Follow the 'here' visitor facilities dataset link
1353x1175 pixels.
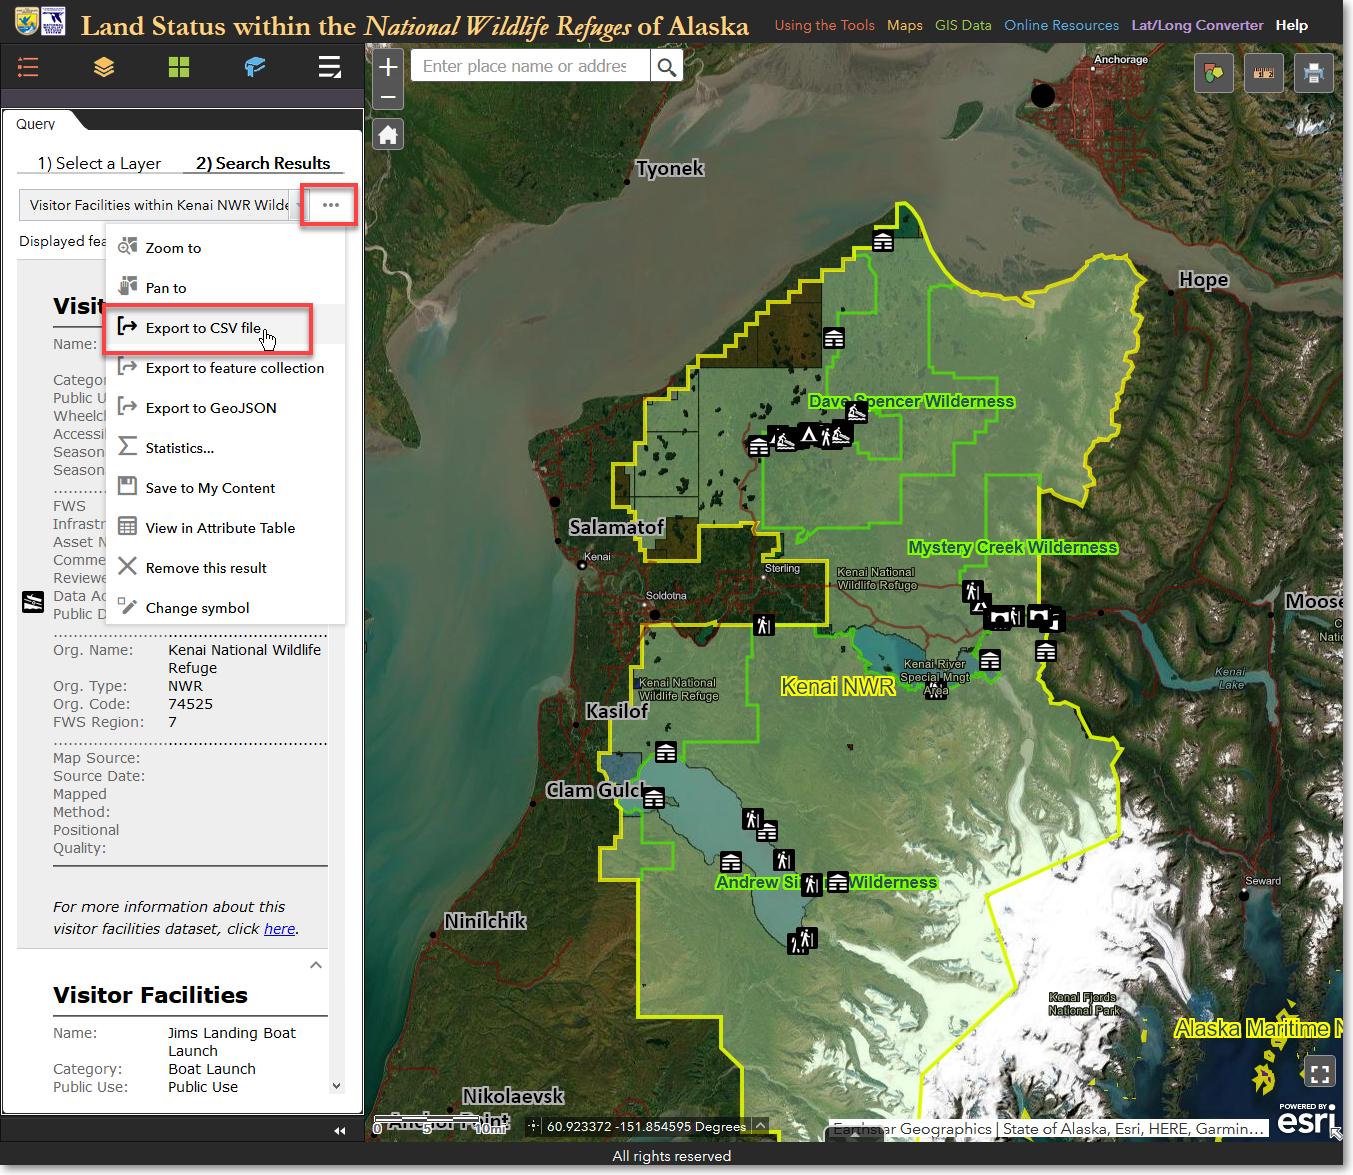coord(279,929)
